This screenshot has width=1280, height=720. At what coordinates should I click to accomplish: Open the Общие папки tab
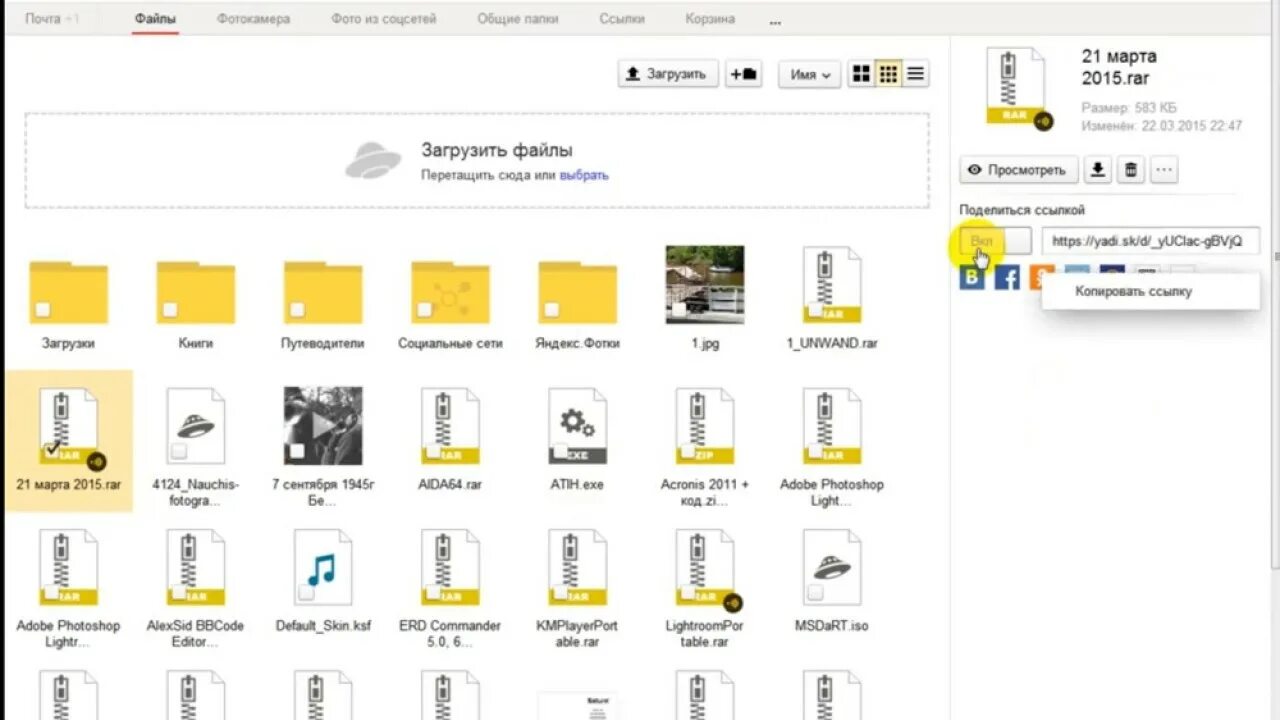518,19
